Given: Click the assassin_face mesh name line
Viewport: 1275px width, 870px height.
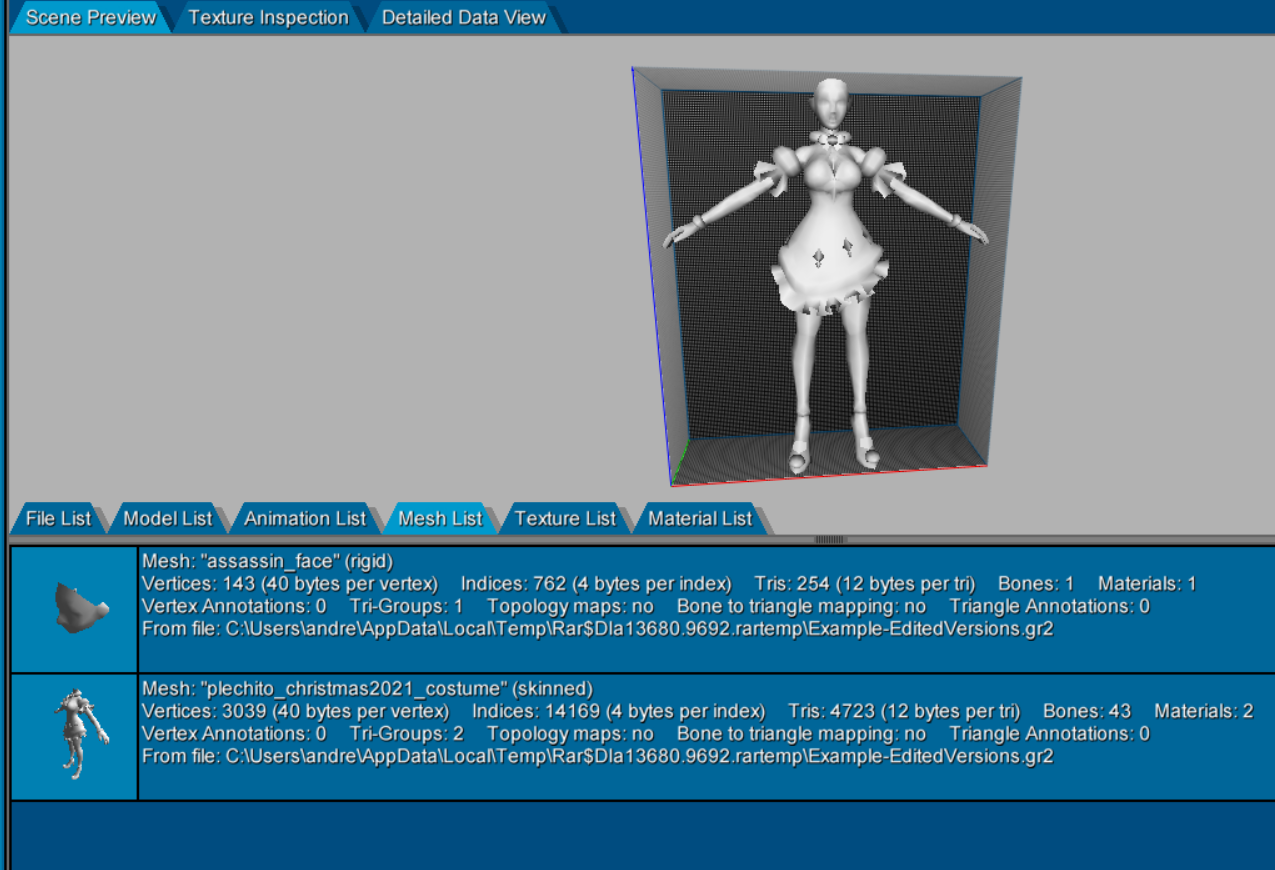Looking at the screenshot, I should tap(261, 561).
